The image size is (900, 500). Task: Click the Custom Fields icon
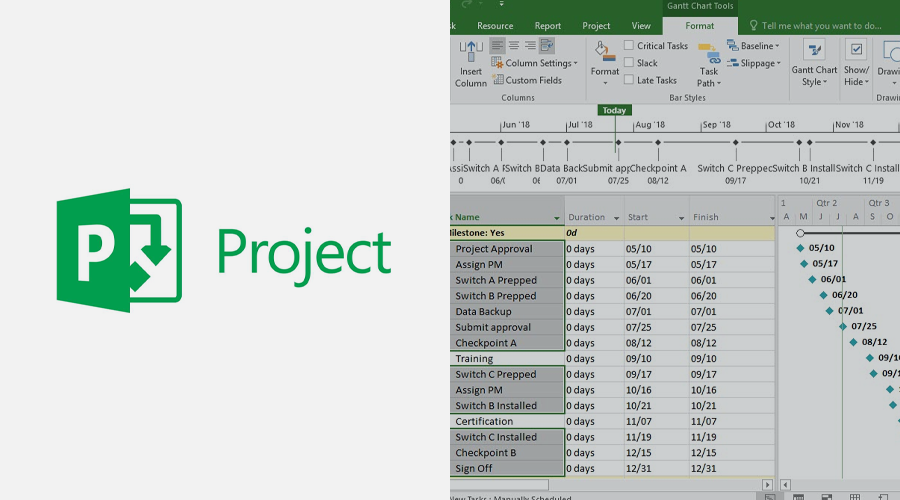[x=498, y=80]
